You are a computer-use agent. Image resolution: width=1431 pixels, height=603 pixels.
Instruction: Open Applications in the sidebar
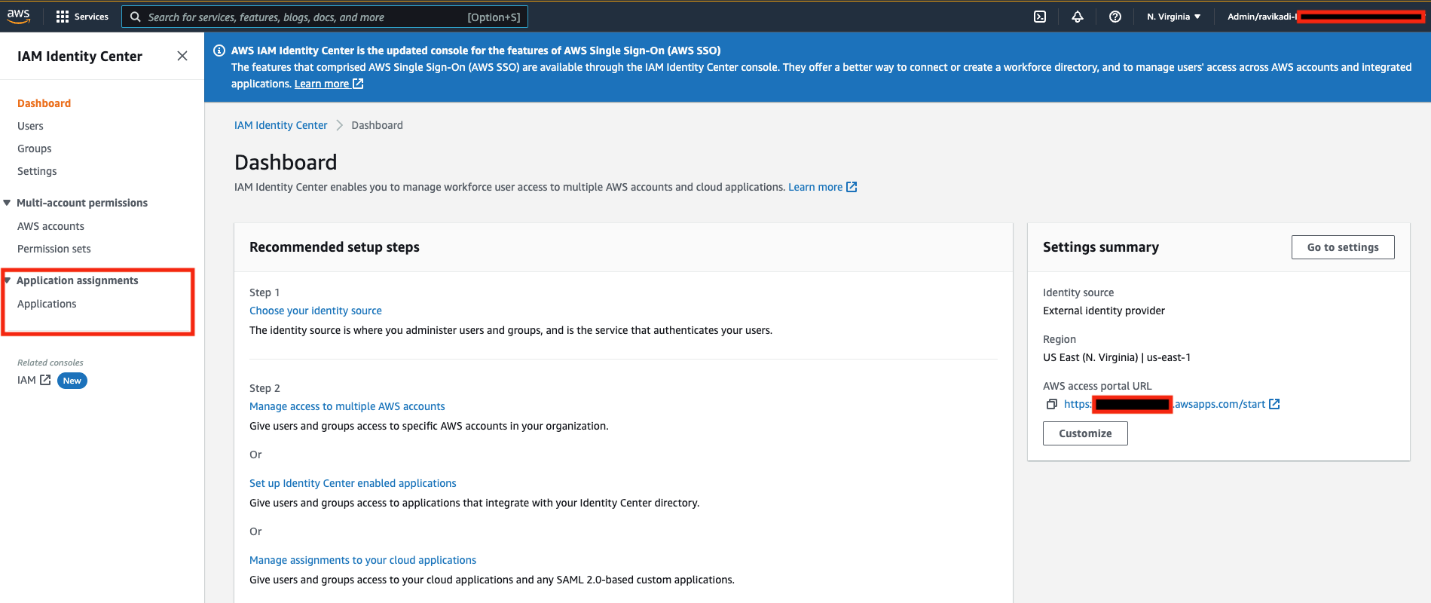47,304
